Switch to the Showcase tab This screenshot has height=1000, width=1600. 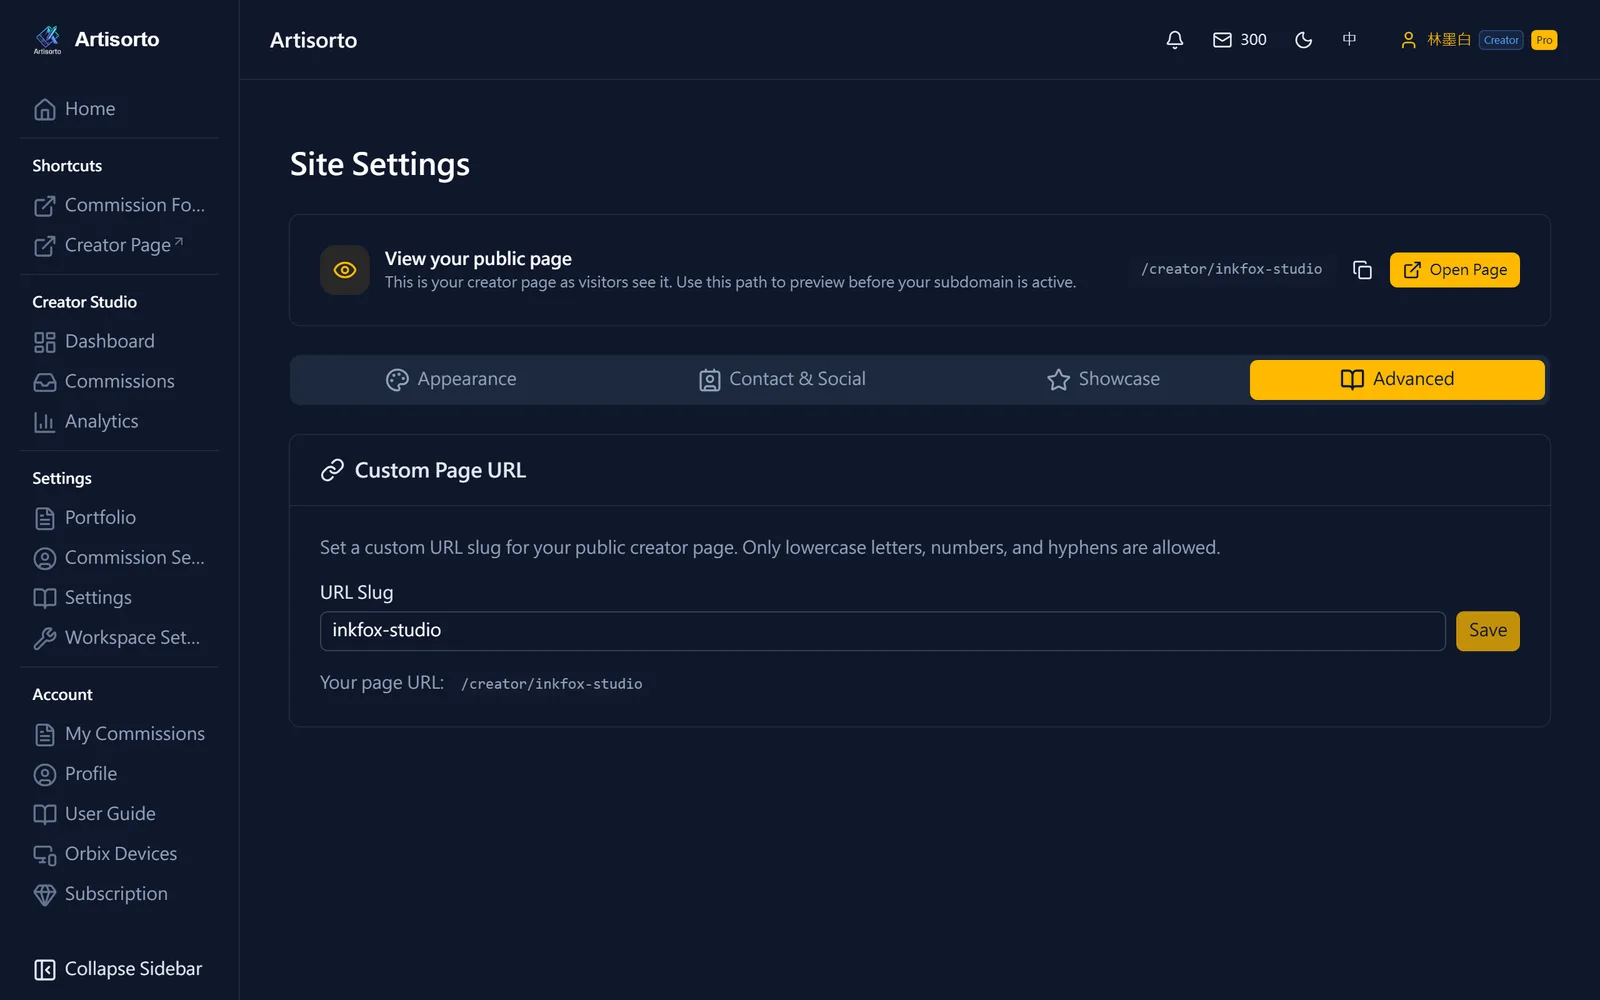click(x=1103, y=380)
